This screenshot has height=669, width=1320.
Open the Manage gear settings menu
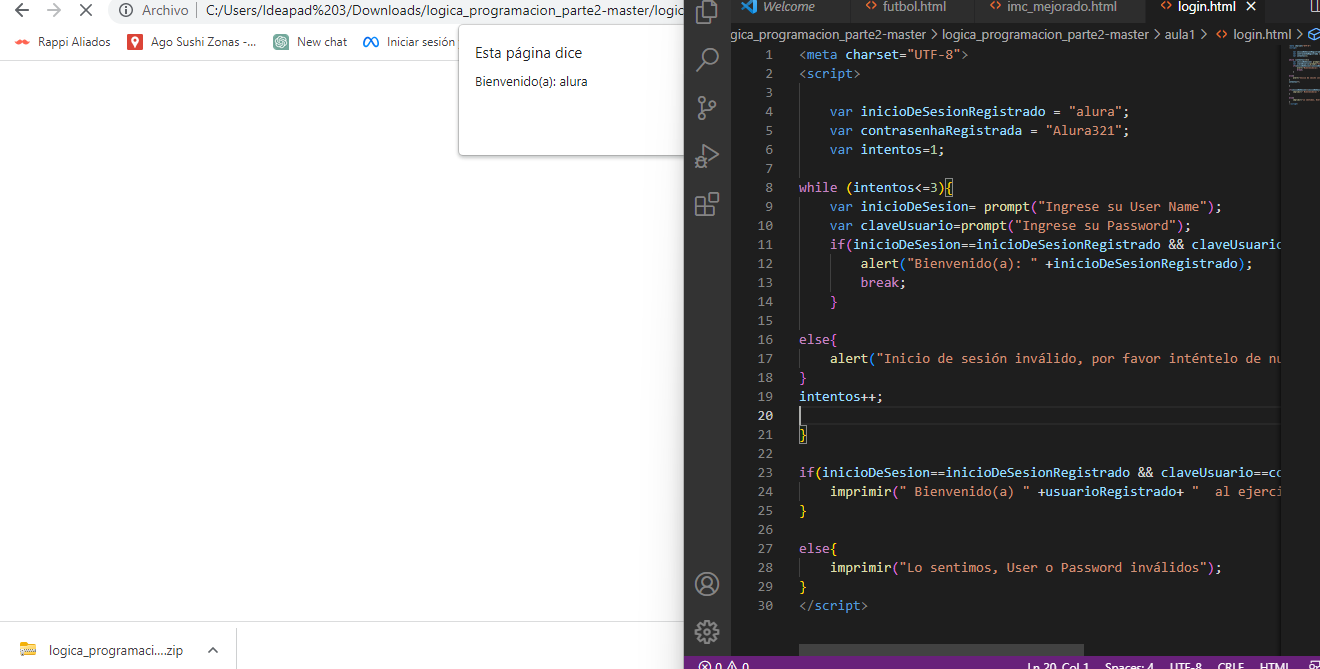707,631
